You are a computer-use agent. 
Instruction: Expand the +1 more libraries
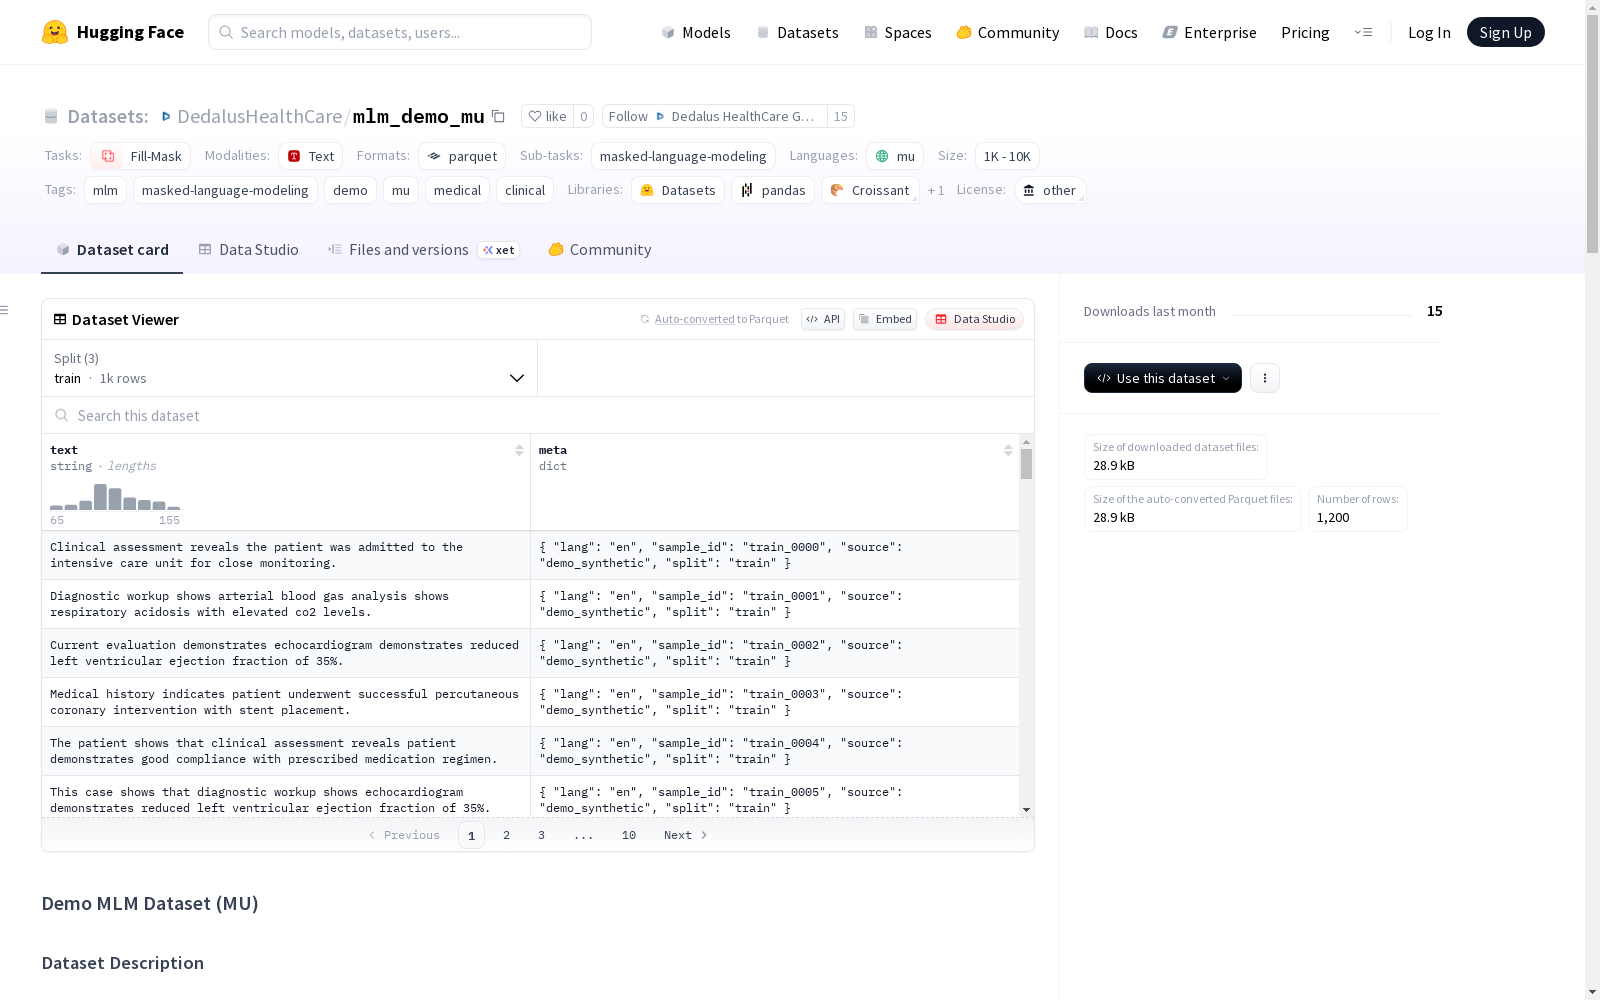tap(936, 190)
